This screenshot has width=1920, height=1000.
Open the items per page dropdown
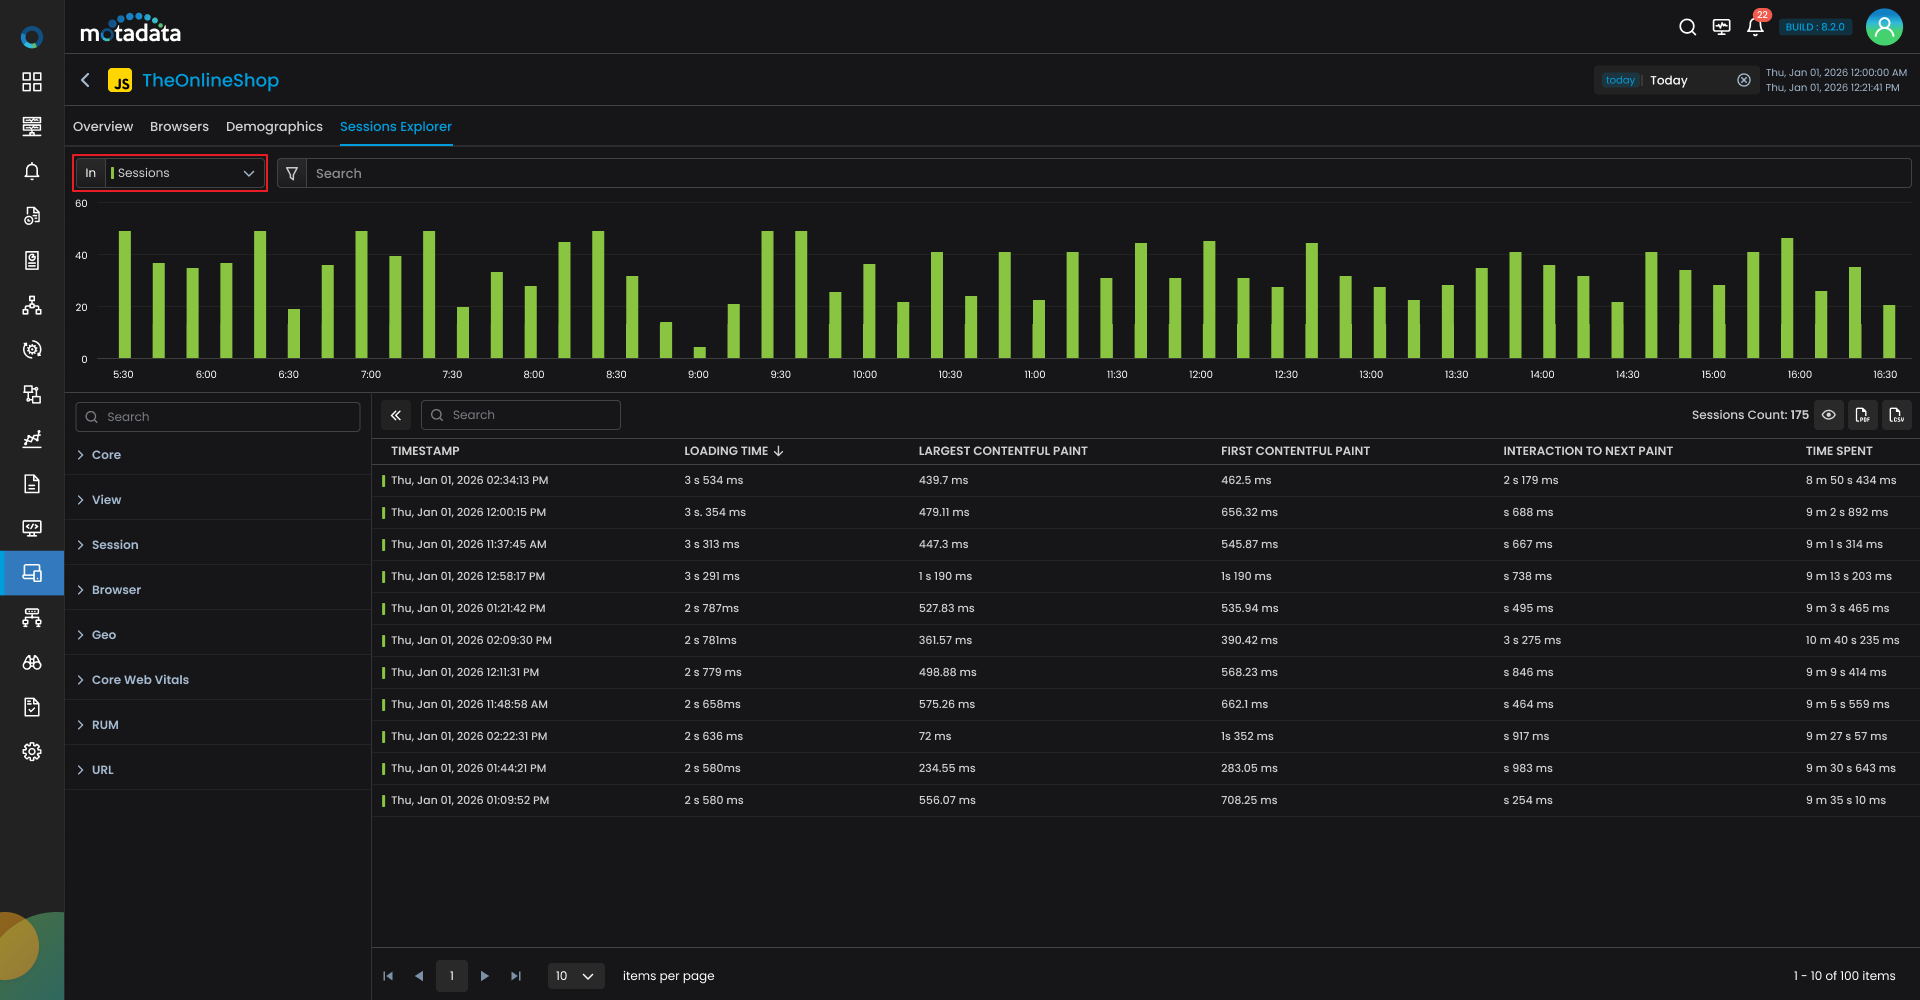(575, 976)
